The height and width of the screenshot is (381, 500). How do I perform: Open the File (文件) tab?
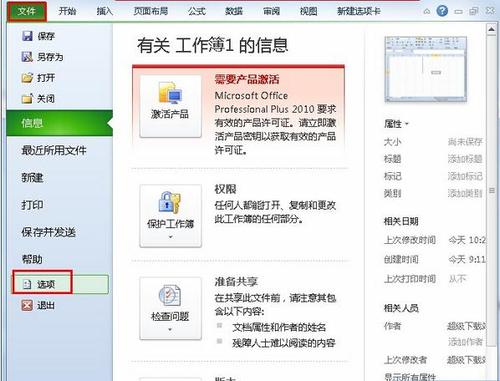point(27,11)
